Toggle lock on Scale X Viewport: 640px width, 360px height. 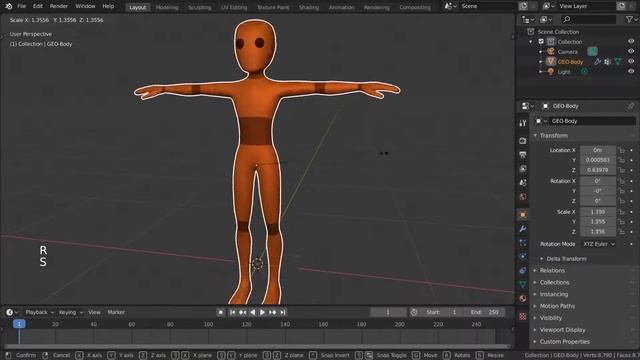click(x=622, y=212)
